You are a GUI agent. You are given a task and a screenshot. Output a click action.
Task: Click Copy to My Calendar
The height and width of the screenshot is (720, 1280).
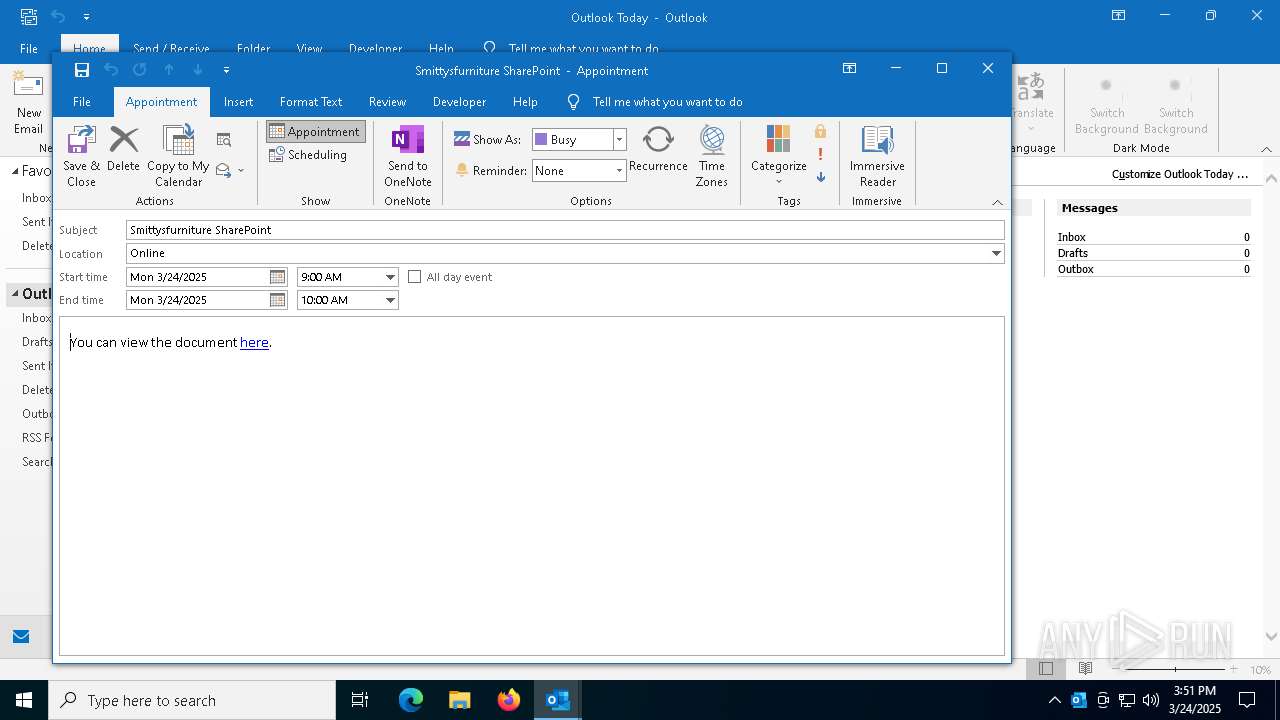pos(178,156)
